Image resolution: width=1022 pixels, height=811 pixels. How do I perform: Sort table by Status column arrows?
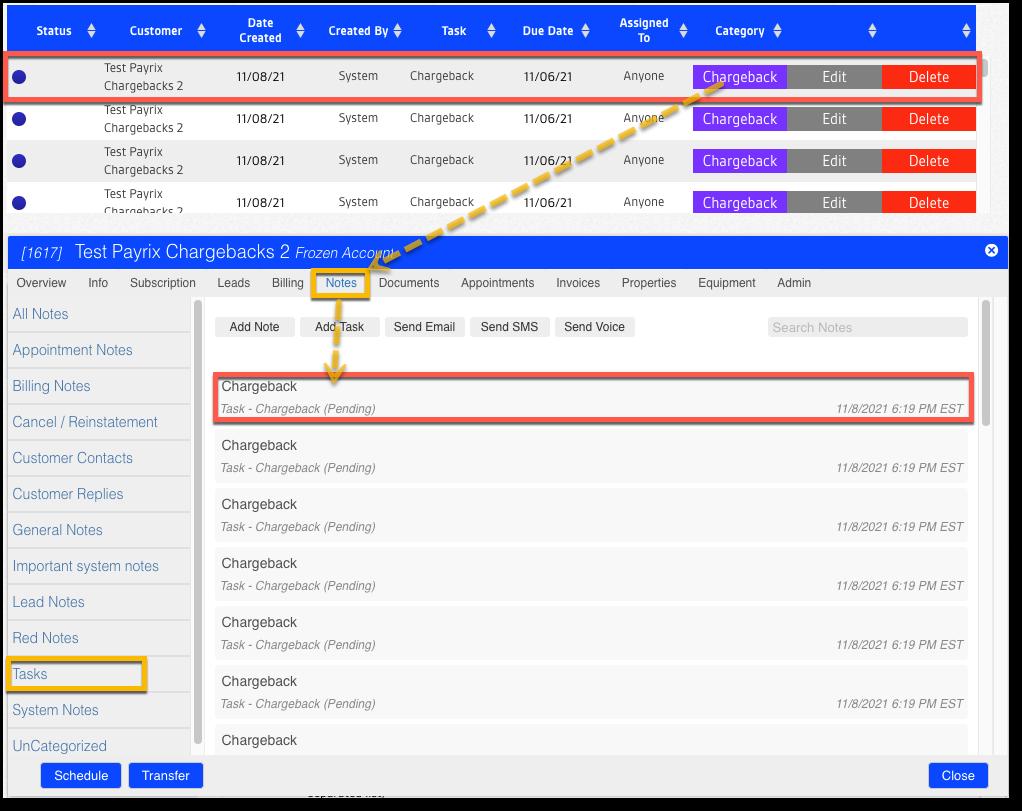click(91, 31)
